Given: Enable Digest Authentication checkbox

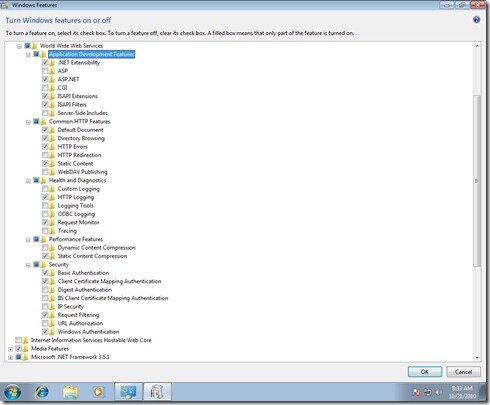Looking at the screenshot, I should [45, 290].
